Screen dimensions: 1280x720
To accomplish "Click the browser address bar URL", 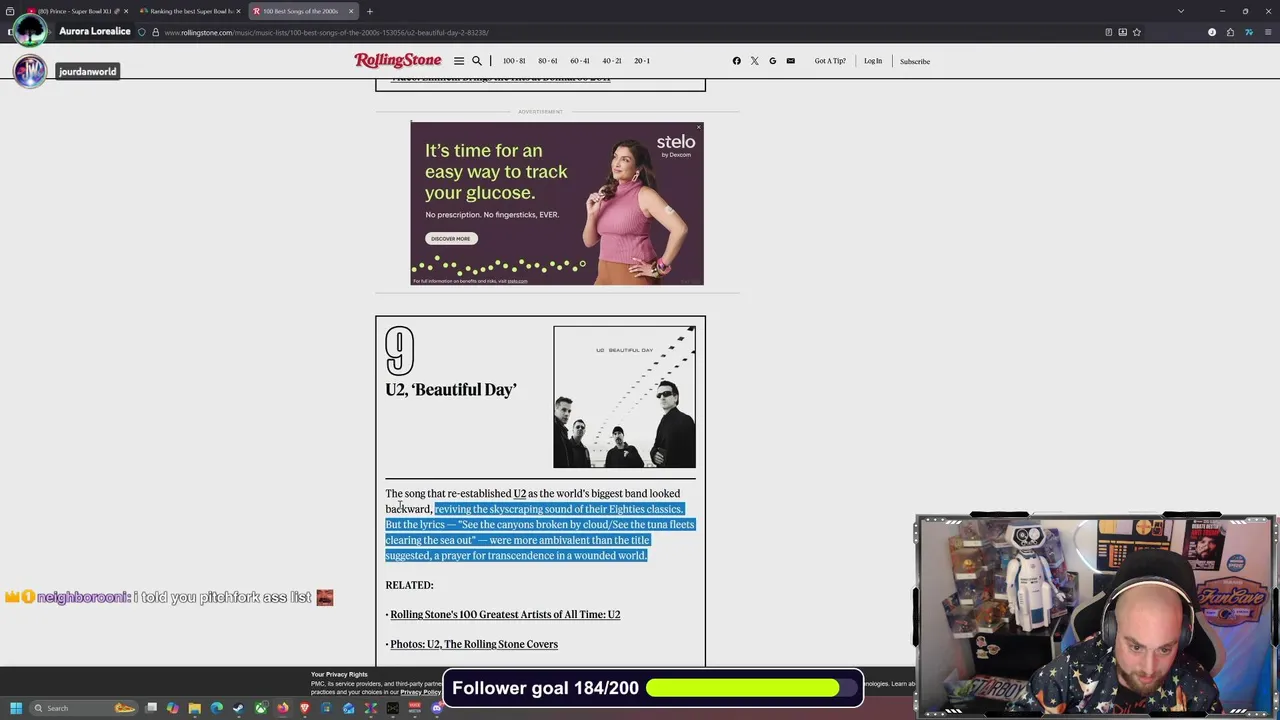I will (x=326, y=32).
